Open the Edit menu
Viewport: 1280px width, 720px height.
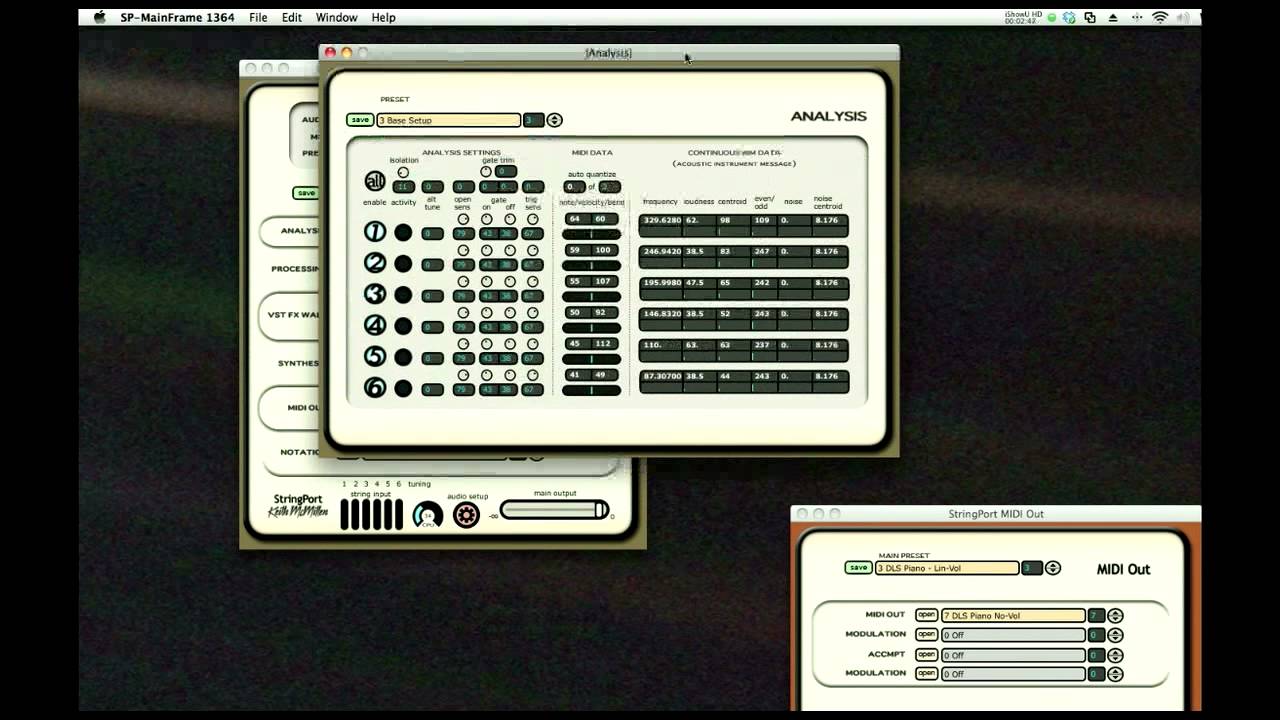pyautogui.click(x=292, y=17)
